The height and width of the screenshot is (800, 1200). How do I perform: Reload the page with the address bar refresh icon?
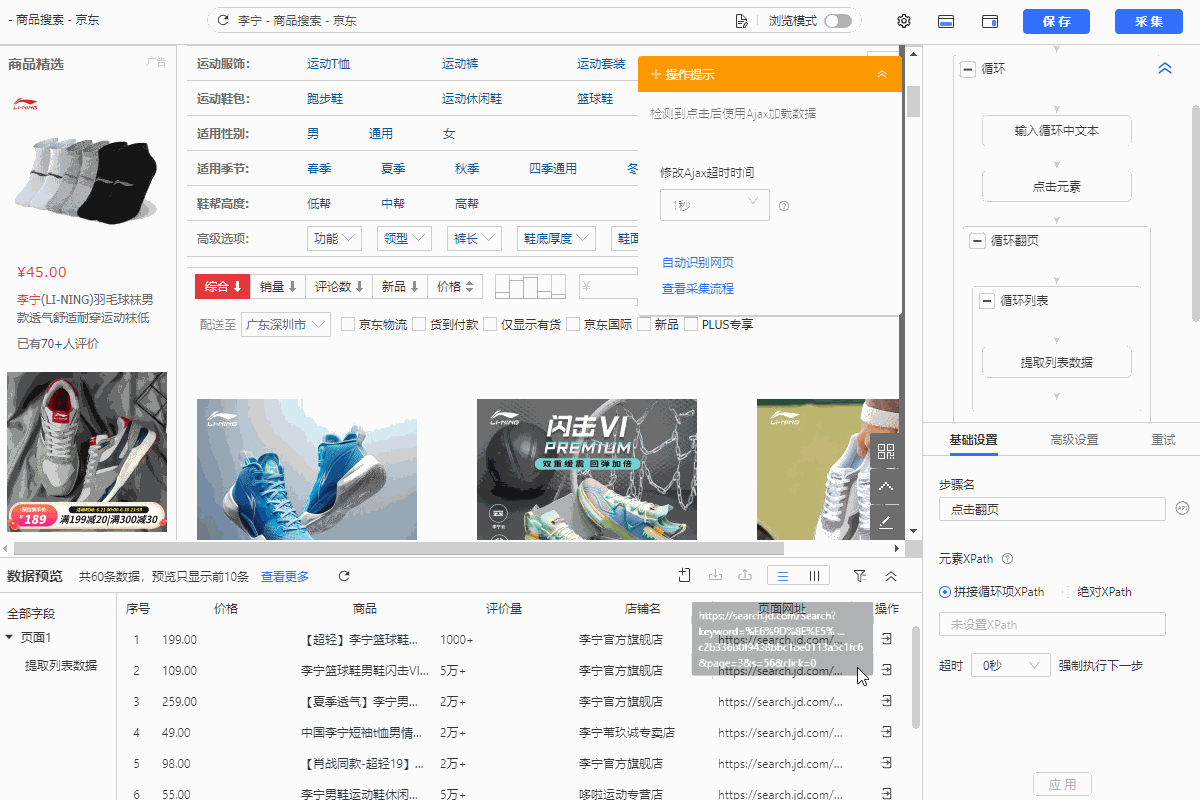(x=221, y=21)
